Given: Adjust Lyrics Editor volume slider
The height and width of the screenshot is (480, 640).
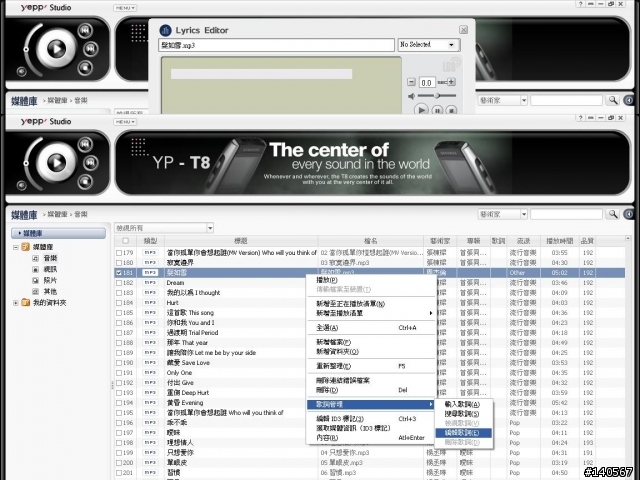Looking at the screenshot, I should tap(437, 96).
